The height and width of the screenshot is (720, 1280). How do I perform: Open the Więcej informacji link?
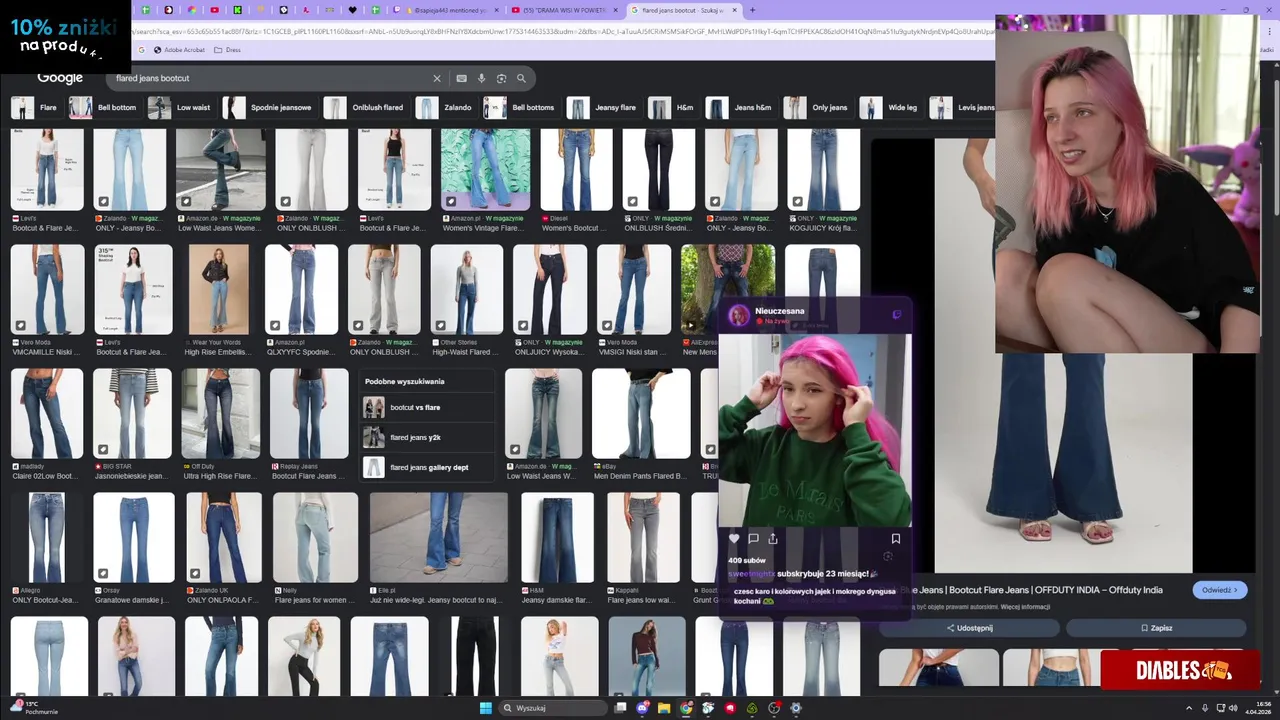pyautogui.click(x=1027, y=606)
